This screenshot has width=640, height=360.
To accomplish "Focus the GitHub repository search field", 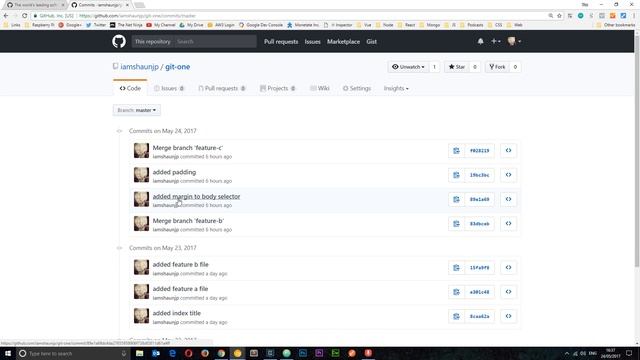I will pyautogui.click(x=215, y=42).
